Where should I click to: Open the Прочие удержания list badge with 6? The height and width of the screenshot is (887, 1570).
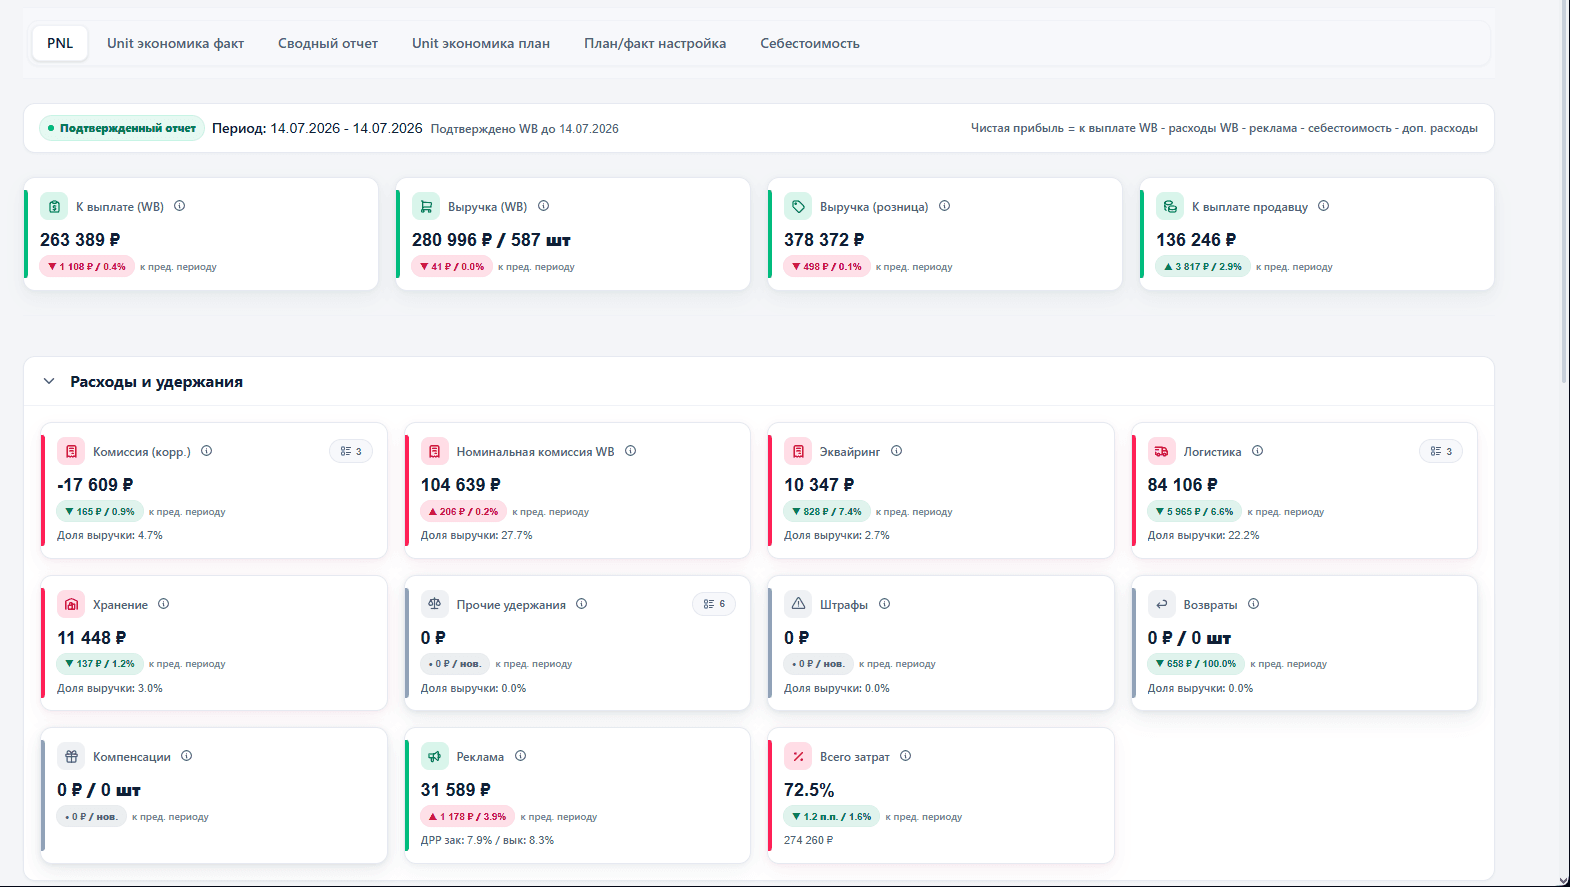[x=714, y=604]
